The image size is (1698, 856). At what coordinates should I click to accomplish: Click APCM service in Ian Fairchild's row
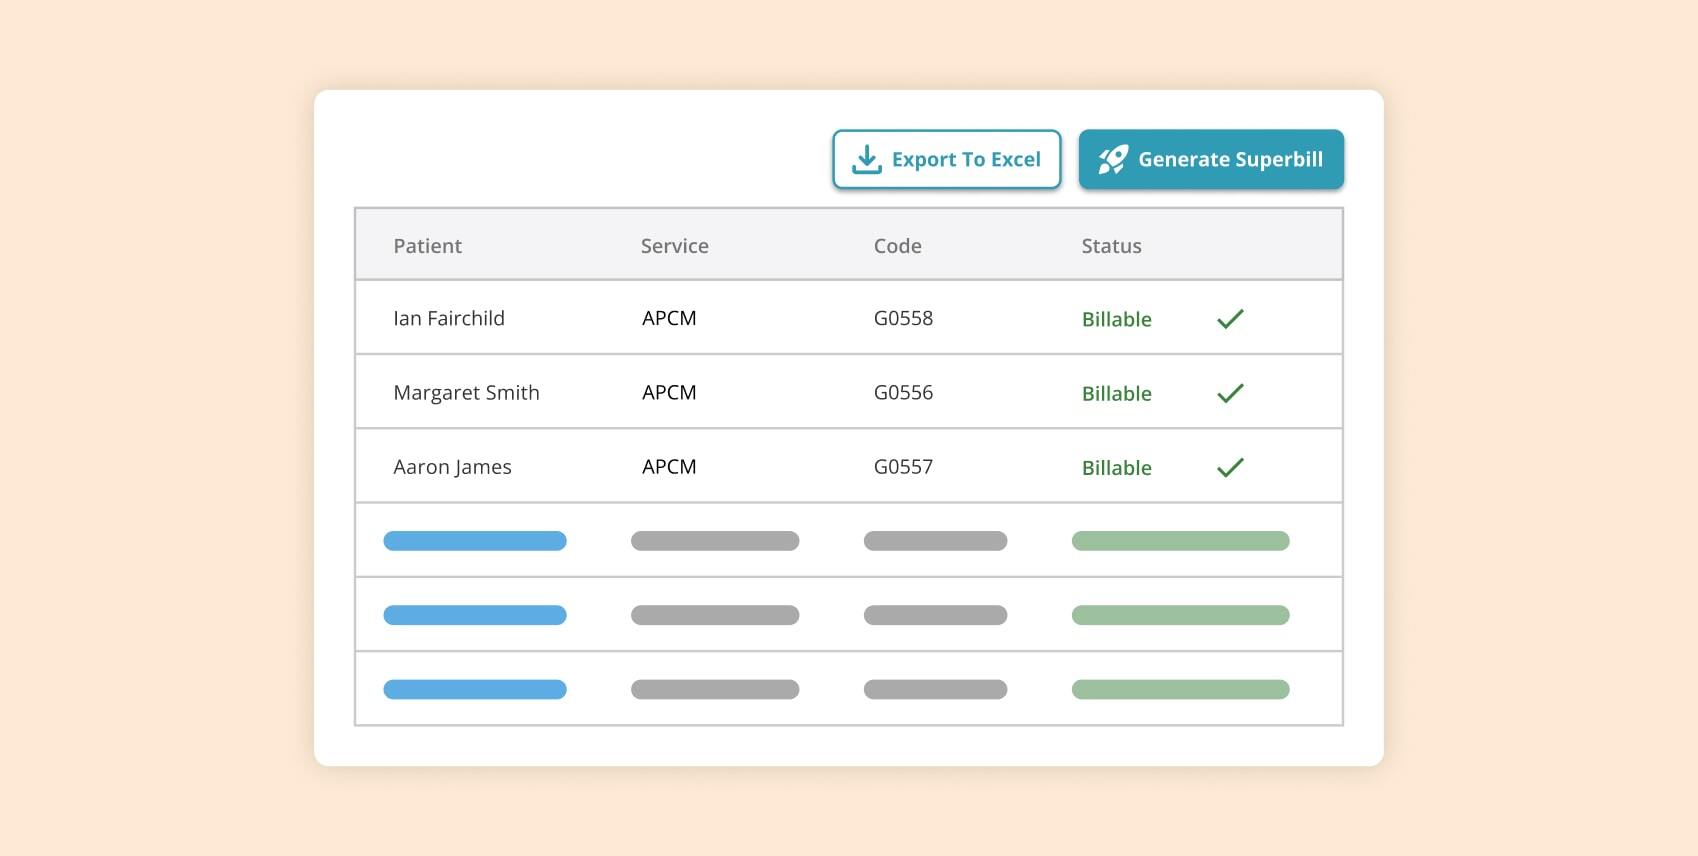(669, 318)
